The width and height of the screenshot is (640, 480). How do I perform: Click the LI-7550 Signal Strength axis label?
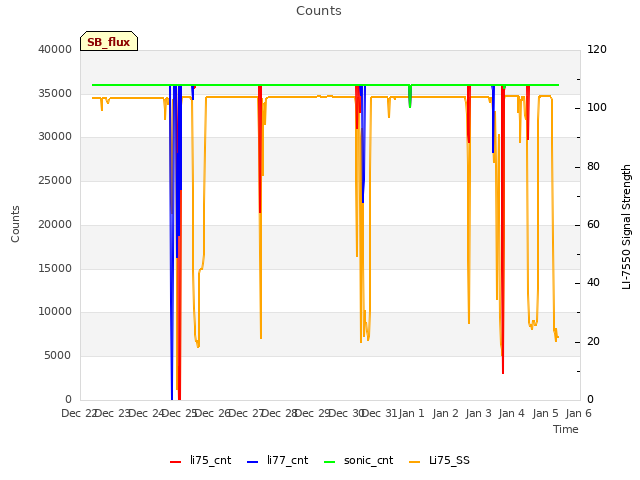pos(626,227)
